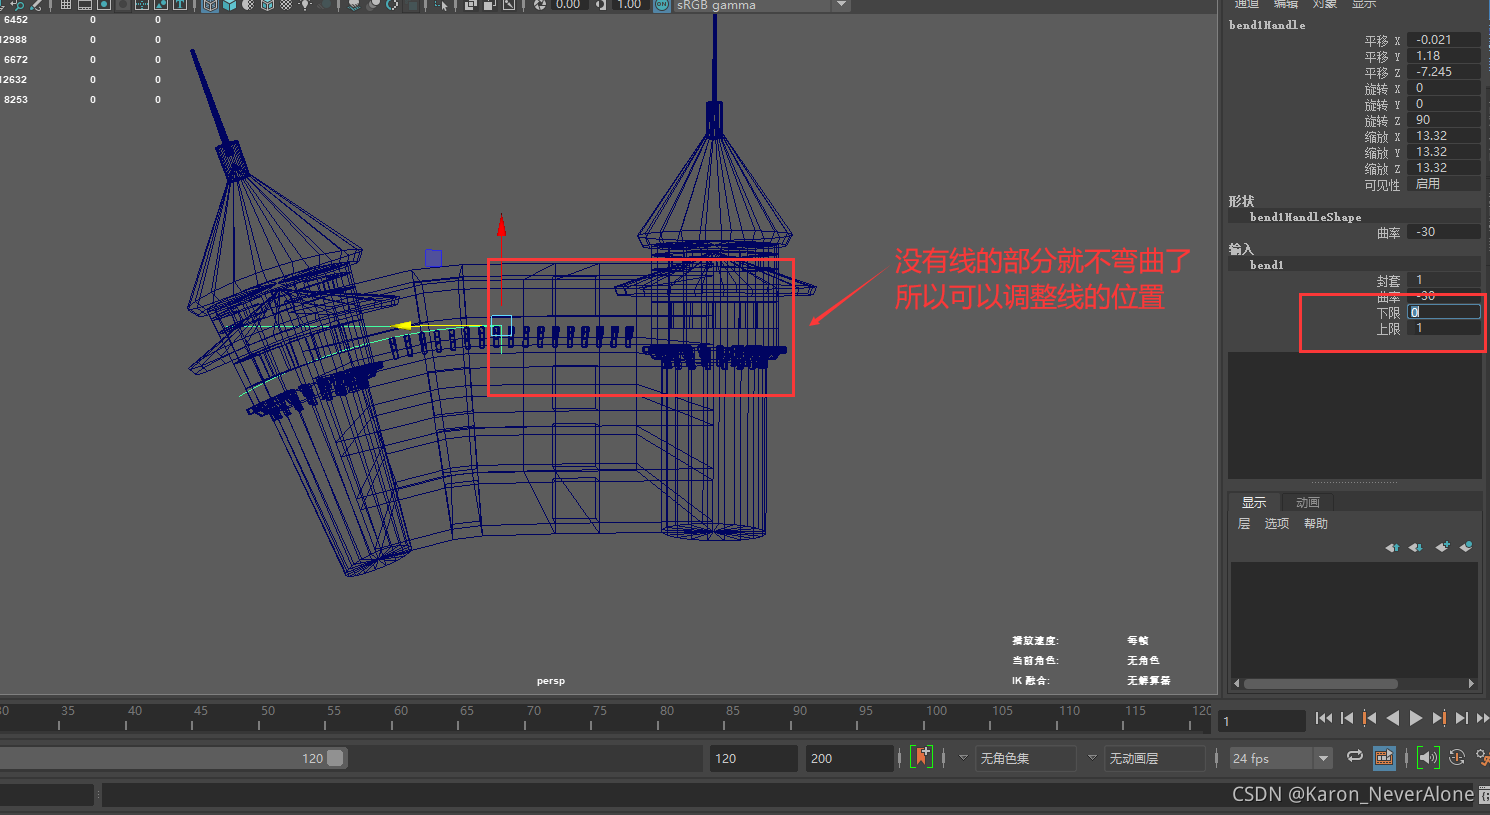Go to end of playback range
The image size is (1490, 815).
[x=1483, y=718]
